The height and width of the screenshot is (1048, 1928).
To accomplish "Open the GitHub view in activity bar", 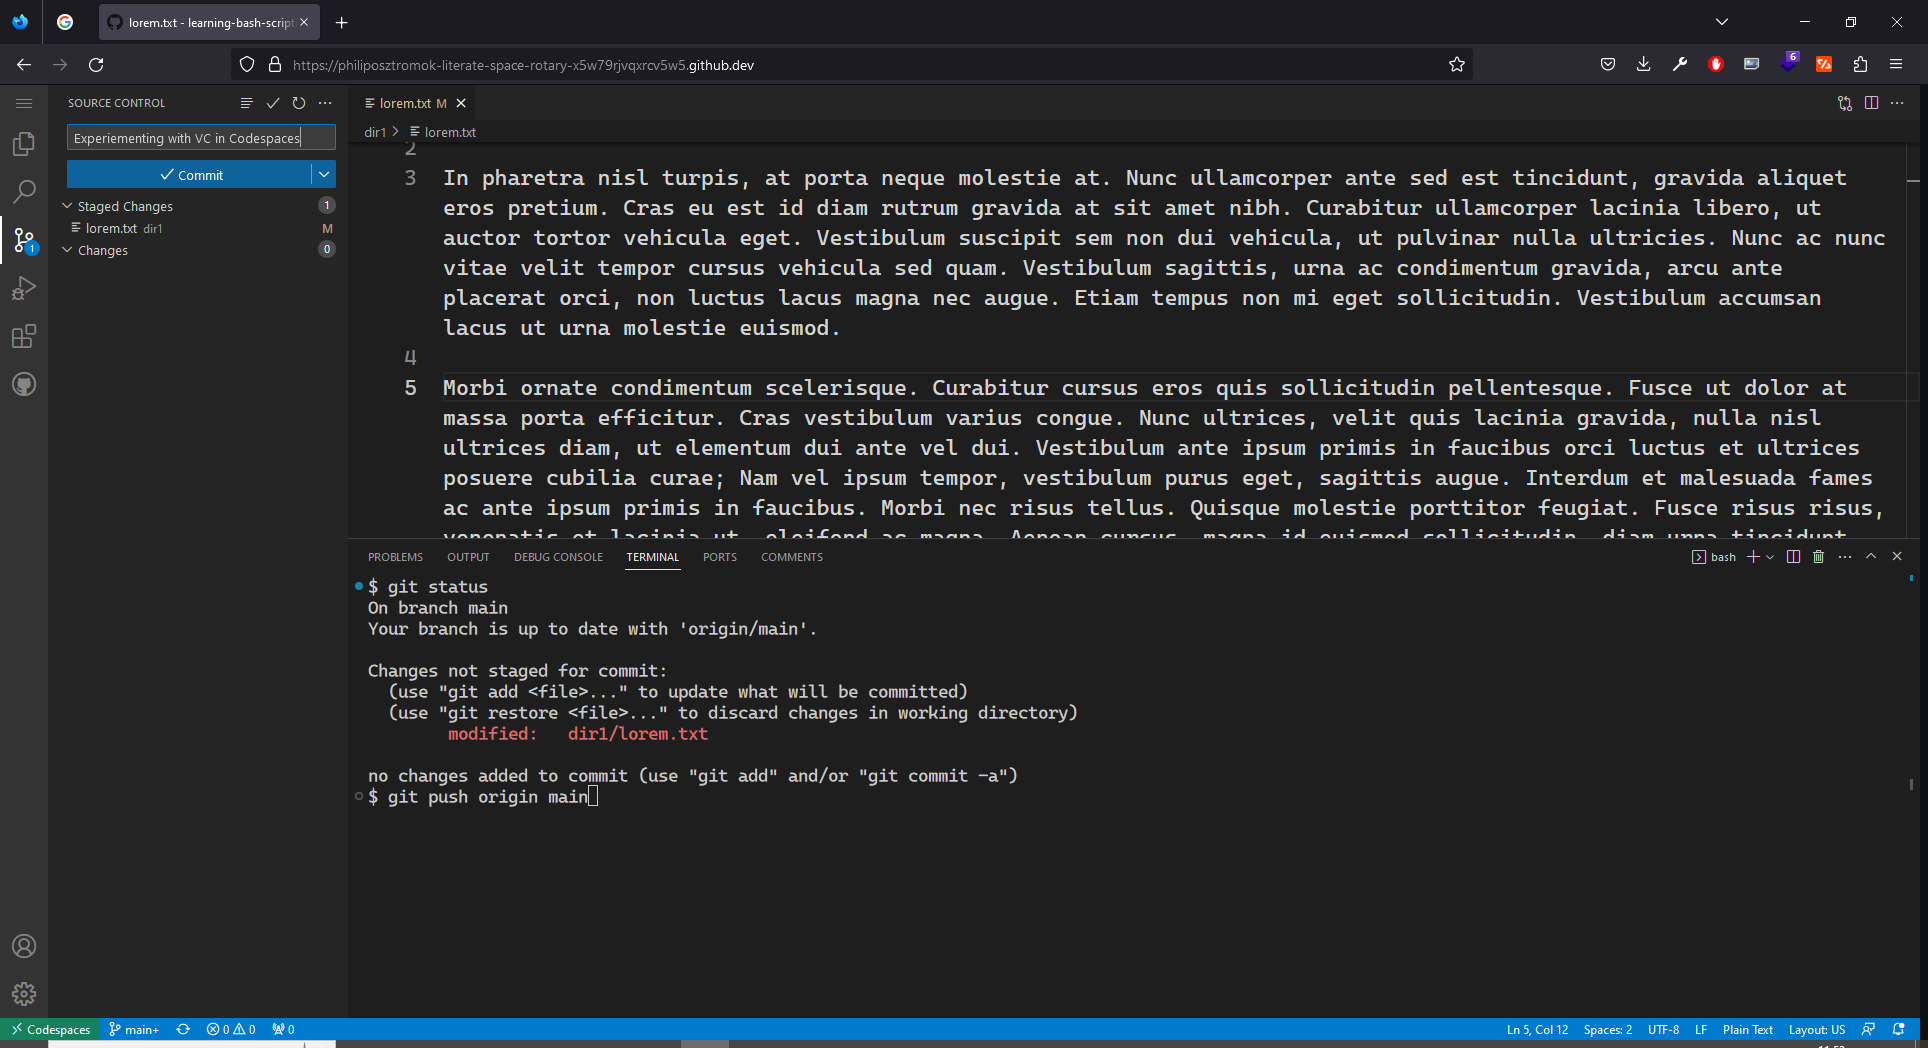I will click(x=24, y=384).
